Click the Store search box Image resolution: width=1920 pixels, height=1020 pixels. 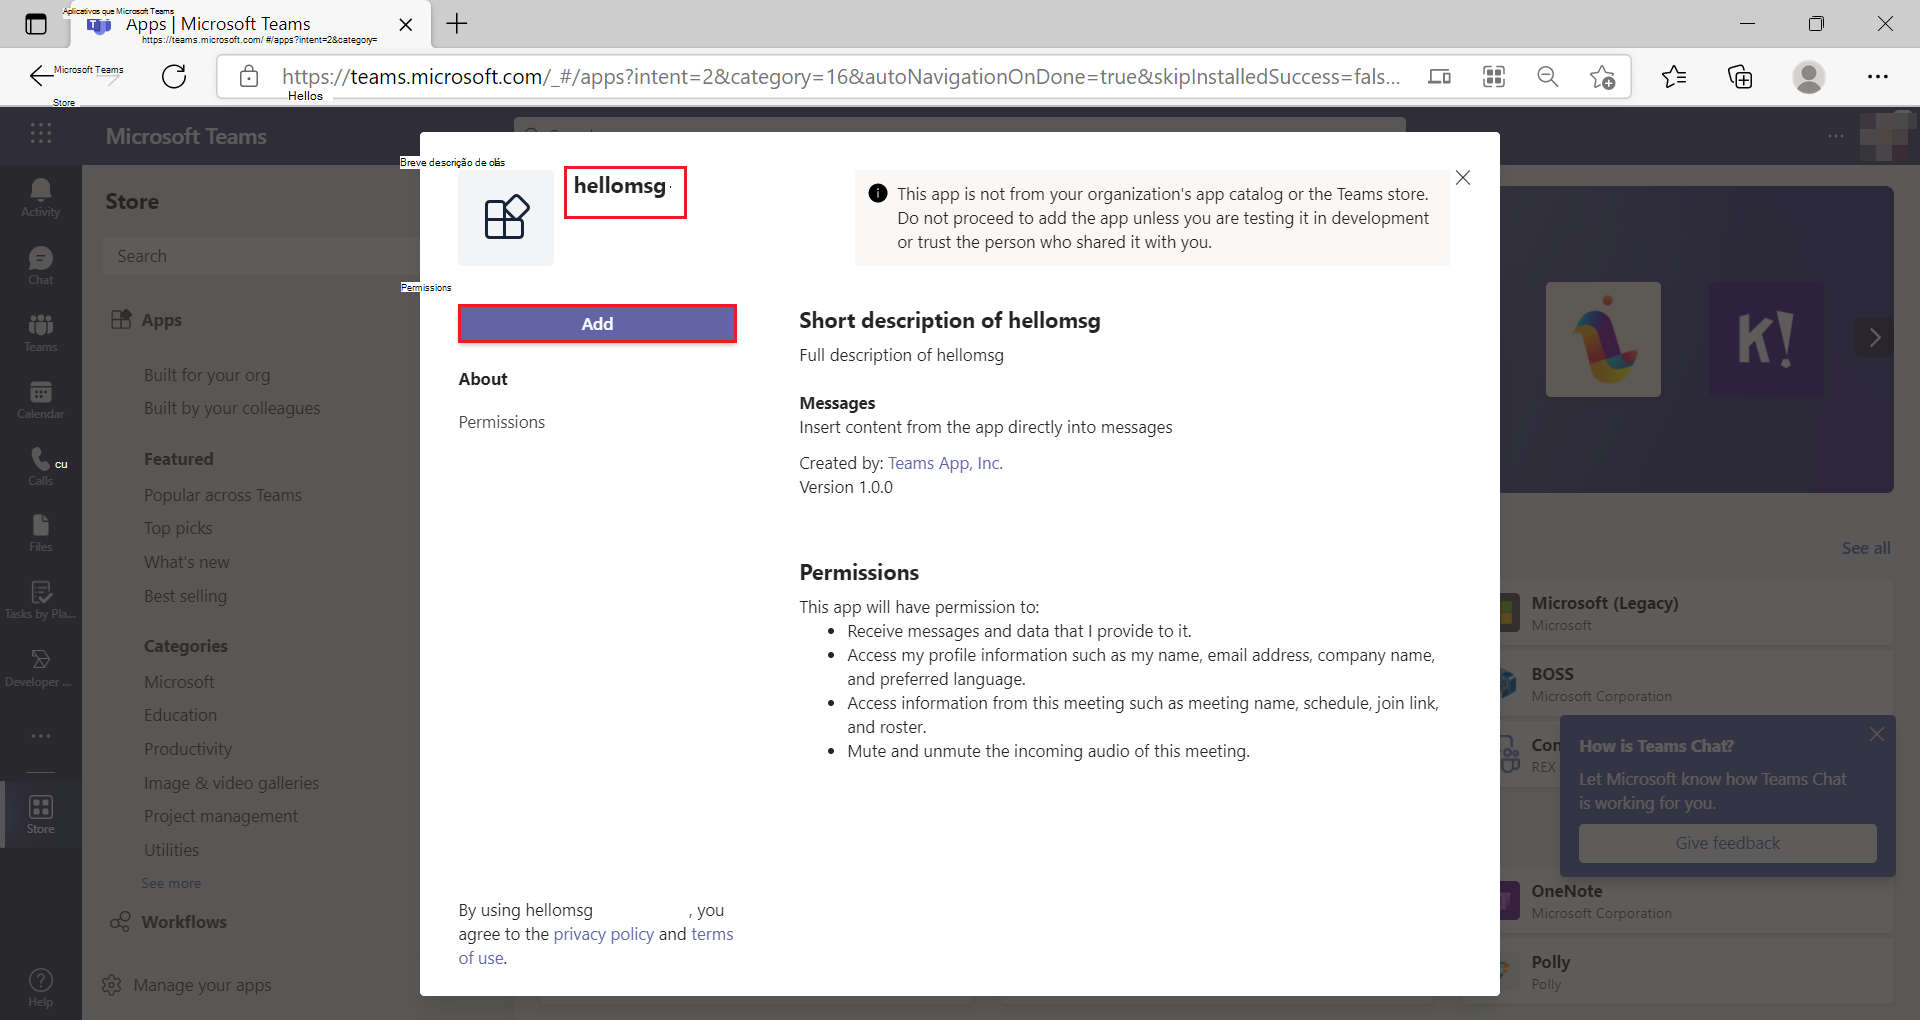(262, 256)
